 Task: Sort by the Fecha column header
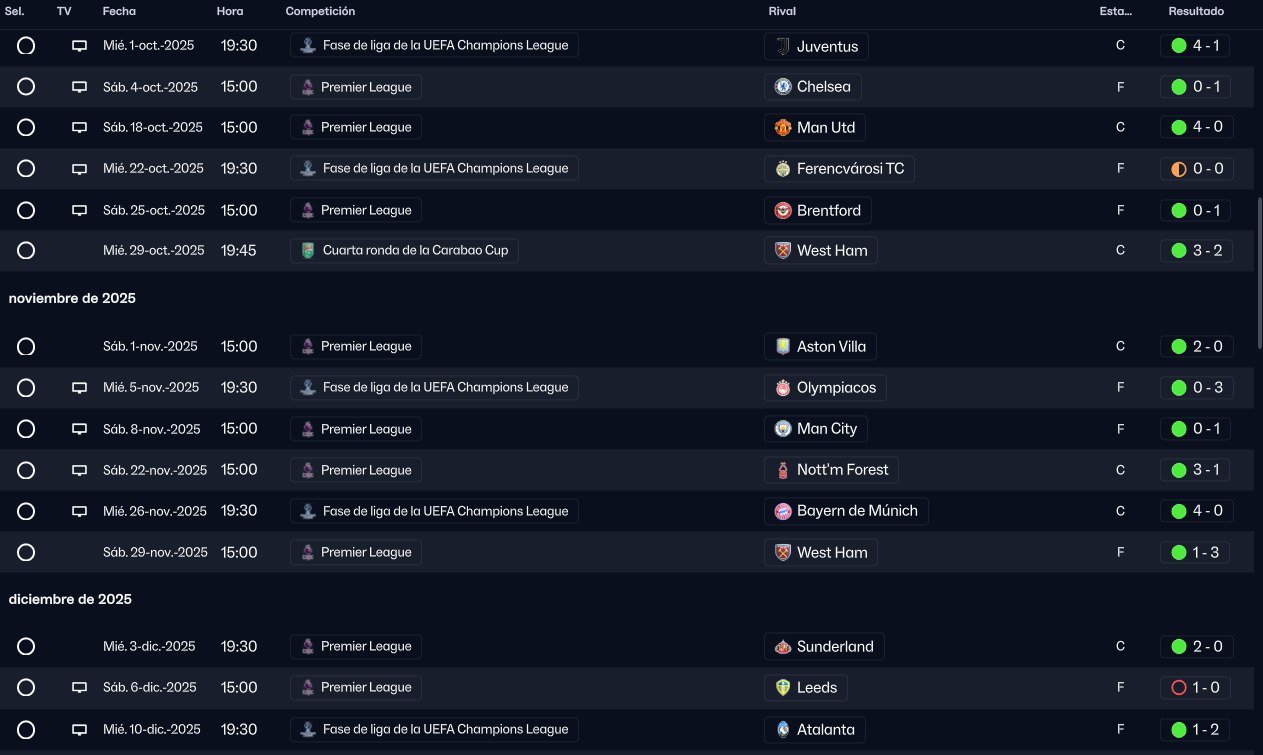tap(119, 11)
